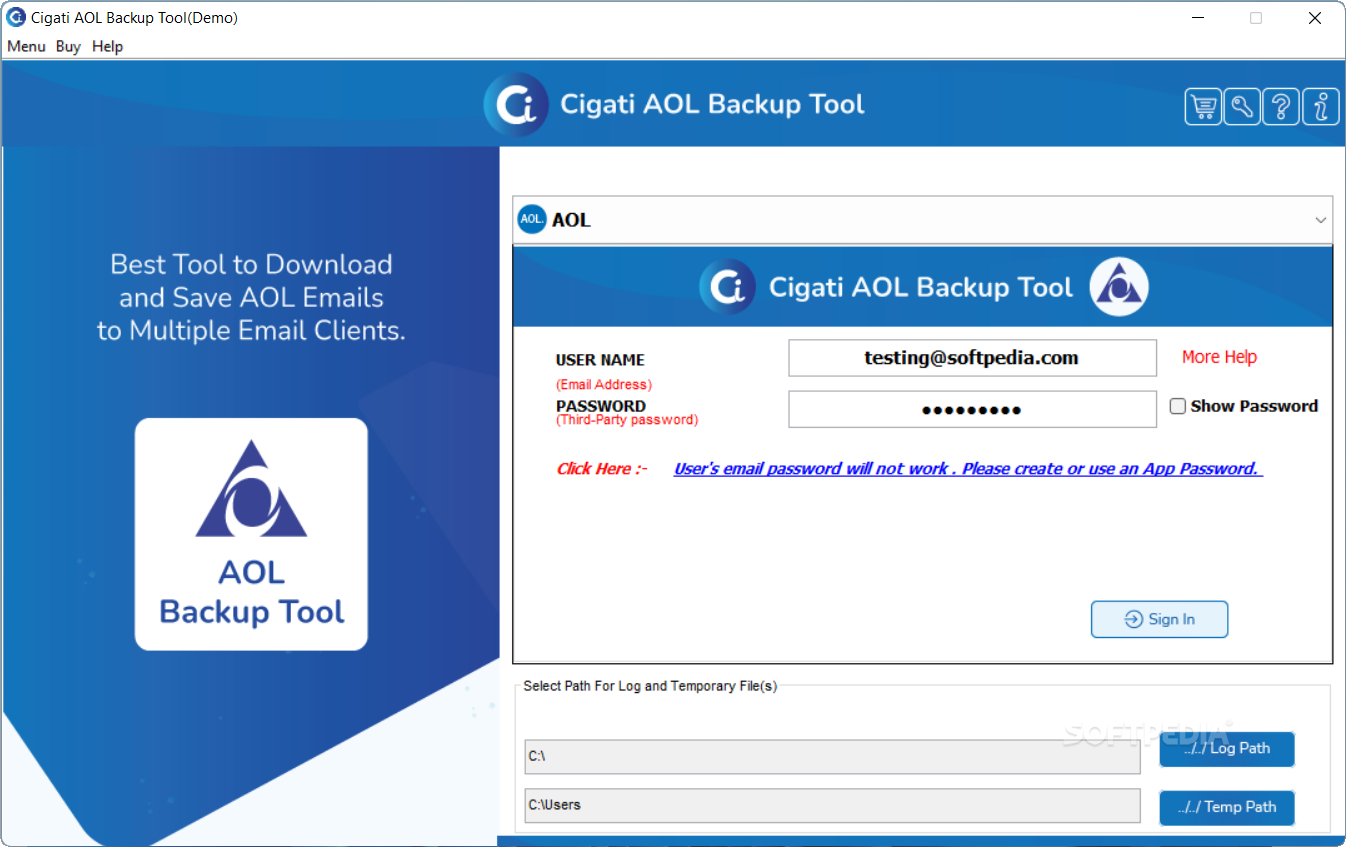Click the USER NAME label
This screenshot has height=847, width=1346.
pyautogui.click(x=600, y=360)
